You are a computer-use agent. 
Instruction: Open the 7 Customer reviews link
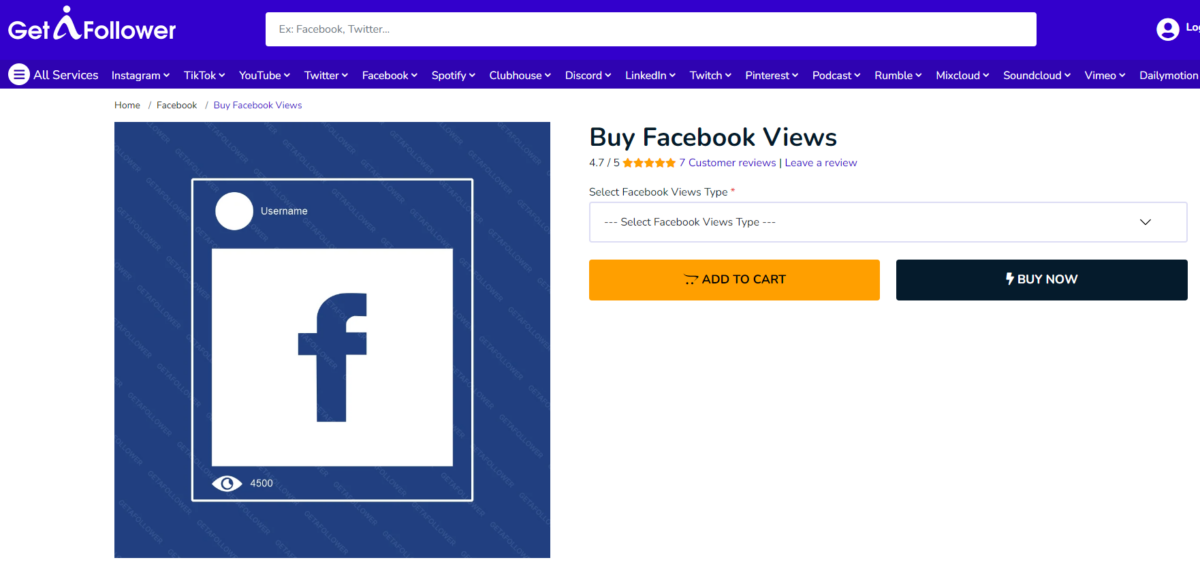pyautogui.click(x=727, y=163)
